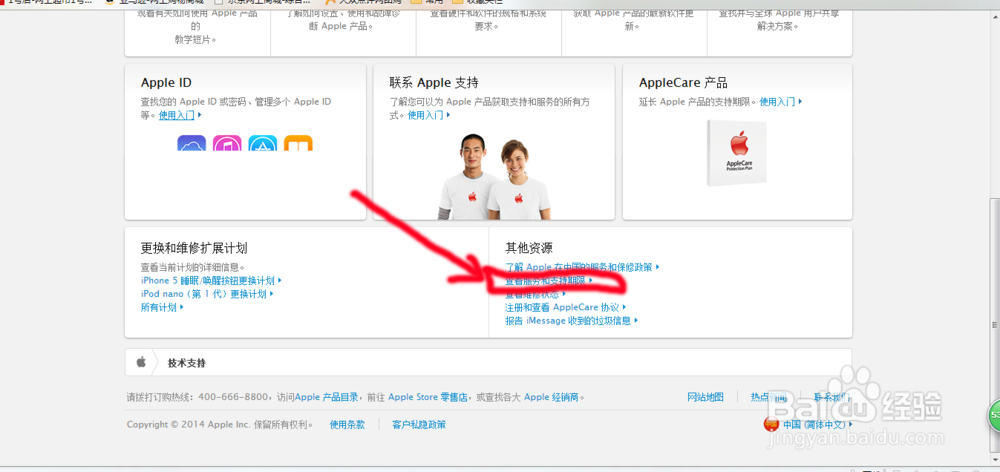This screenshot has width=1000, height=472.
Task: Click the Apple support staff photo
Action: (494, 177)
